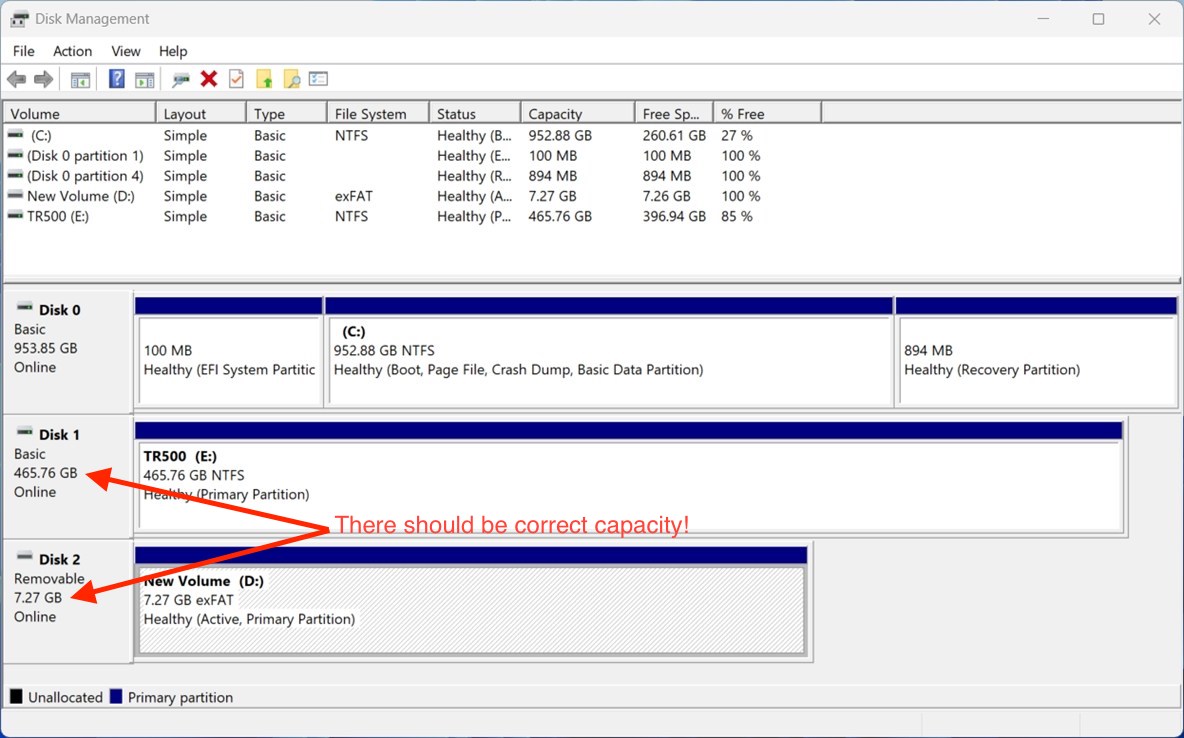Viewport: 1184px width, 738px height.
Task: Click the black Unallocated legend swatch
Action: (x=16, y=696)
